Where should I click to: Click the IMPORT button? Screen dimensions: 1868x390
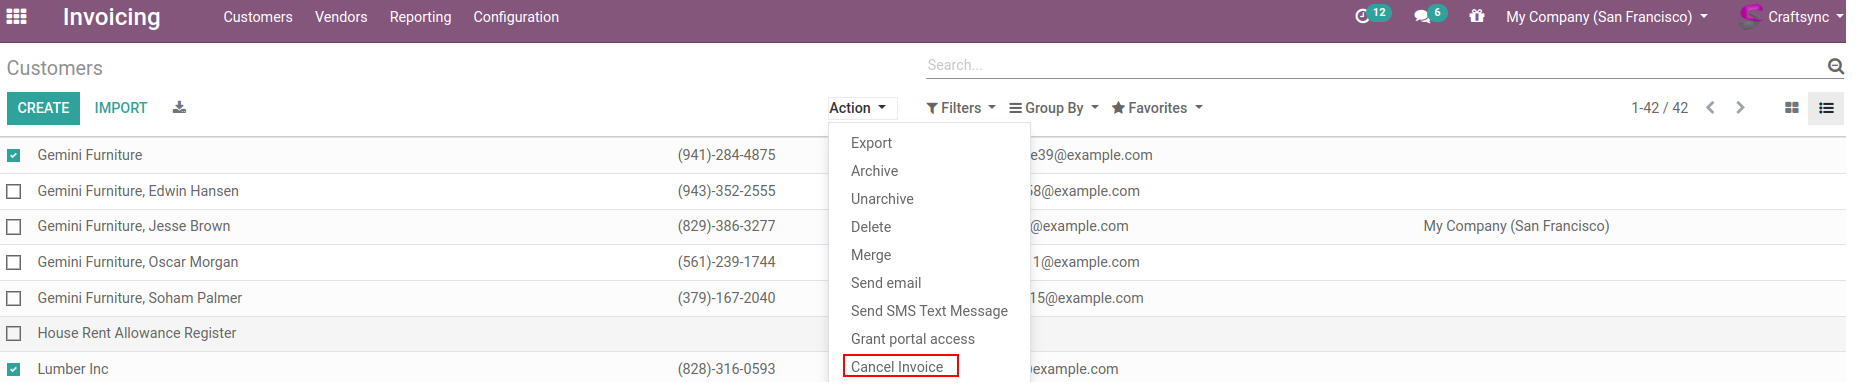121,108
